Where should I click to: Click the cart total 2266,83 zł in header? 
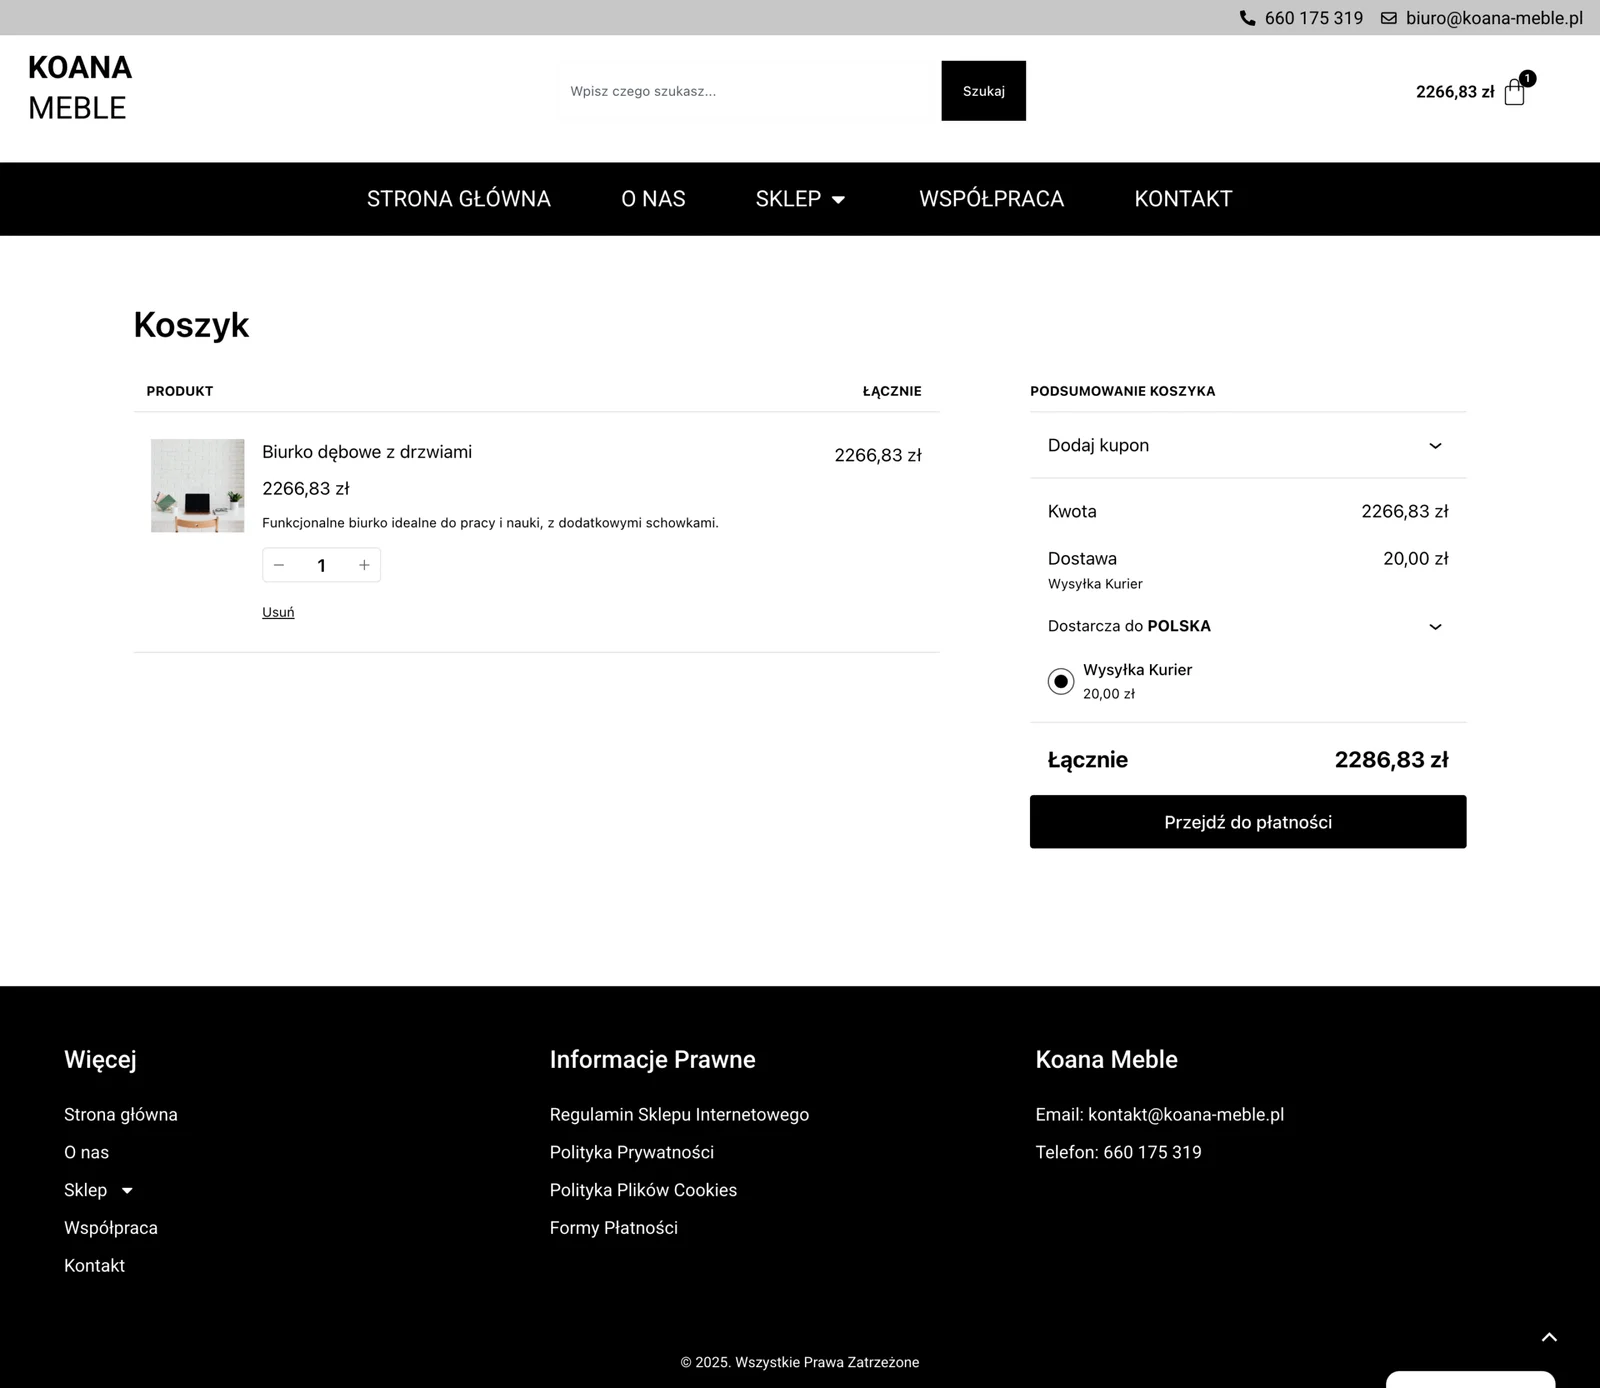click(1455, 92)
